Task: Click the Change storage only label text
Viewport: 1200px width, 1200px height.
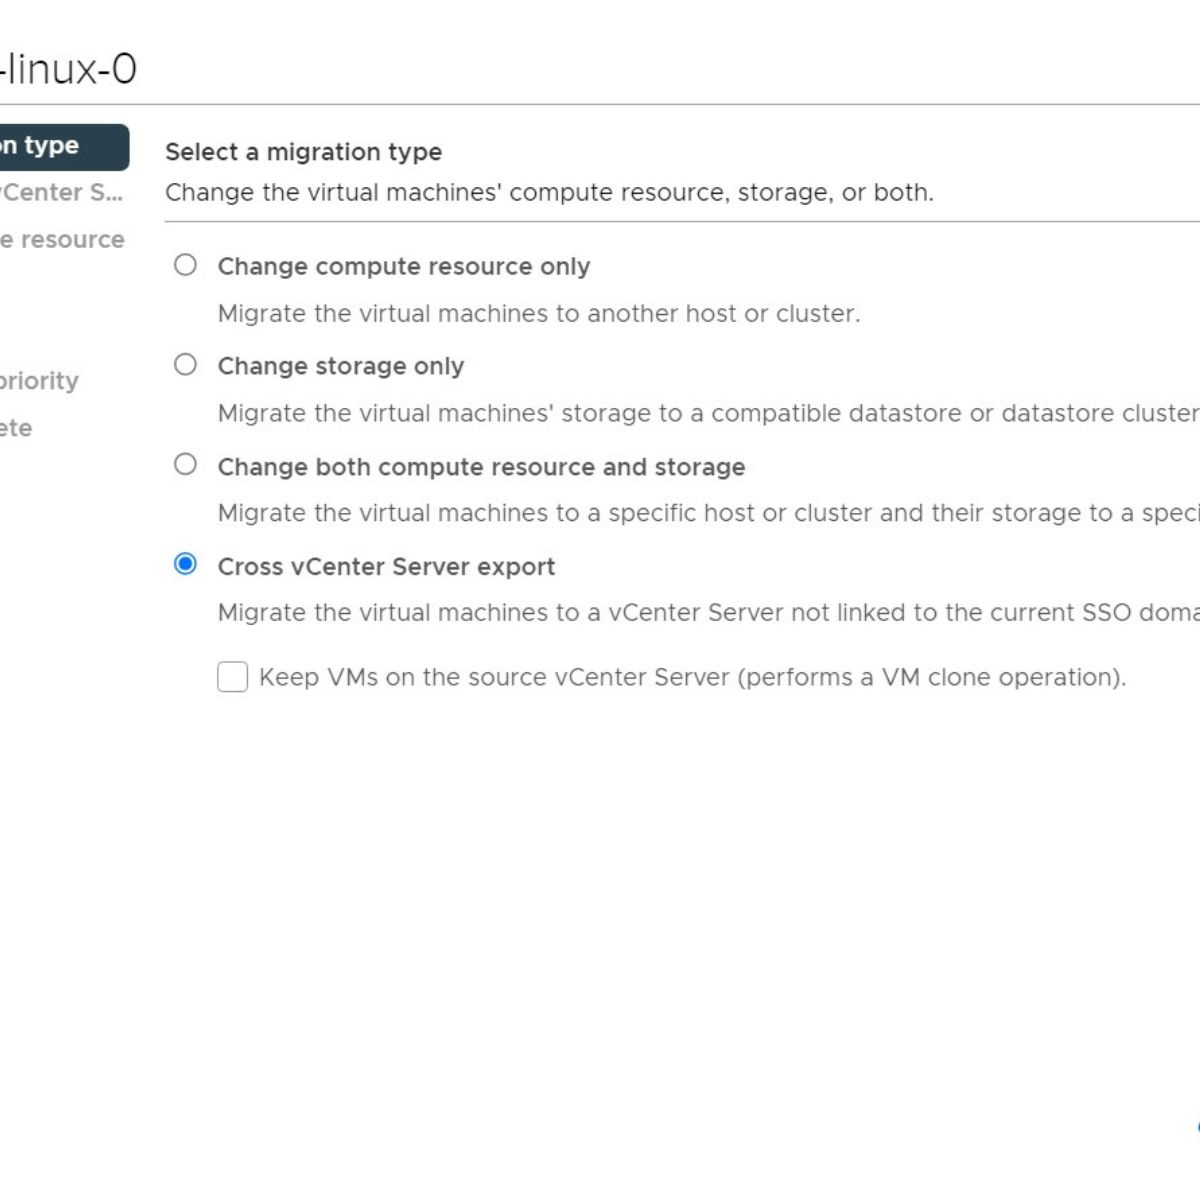Action: (341, 366)
